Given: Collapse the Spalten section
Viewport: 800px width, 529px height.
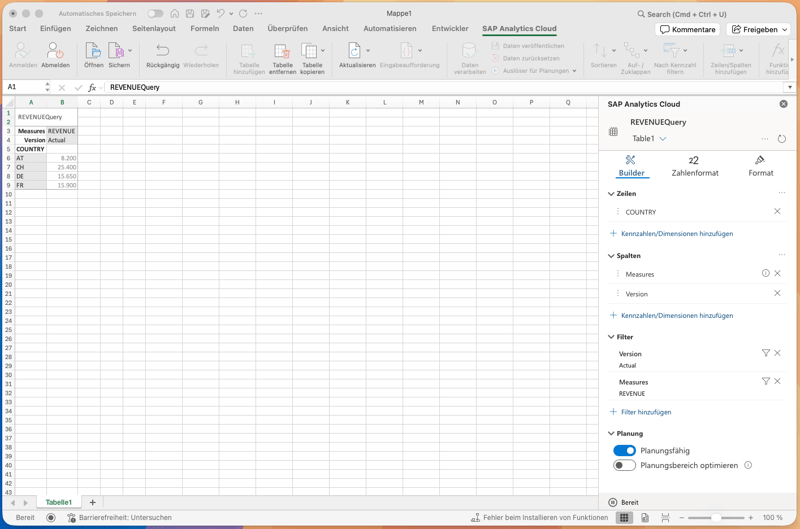Looking at the screenshot, I should [x=611, y=256].
